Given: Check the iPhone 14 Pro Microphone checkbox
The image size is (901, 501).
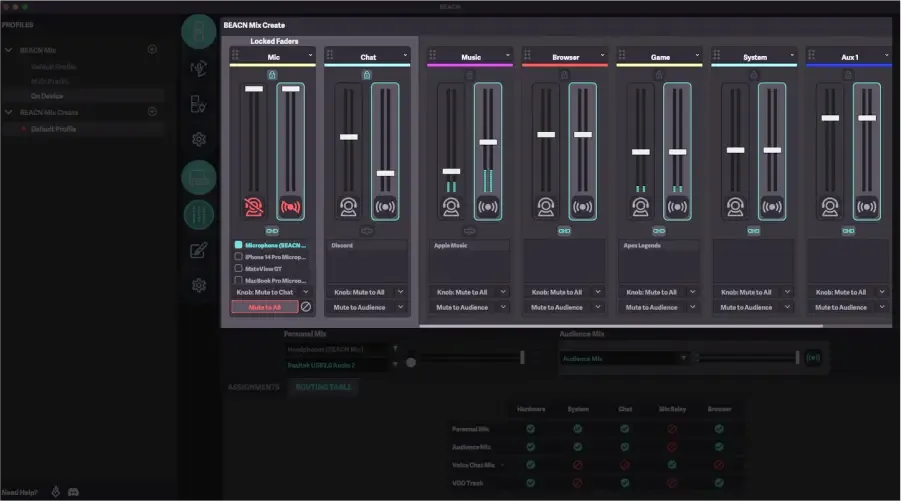Looking at the screenshot, I should tap(238, 256).
